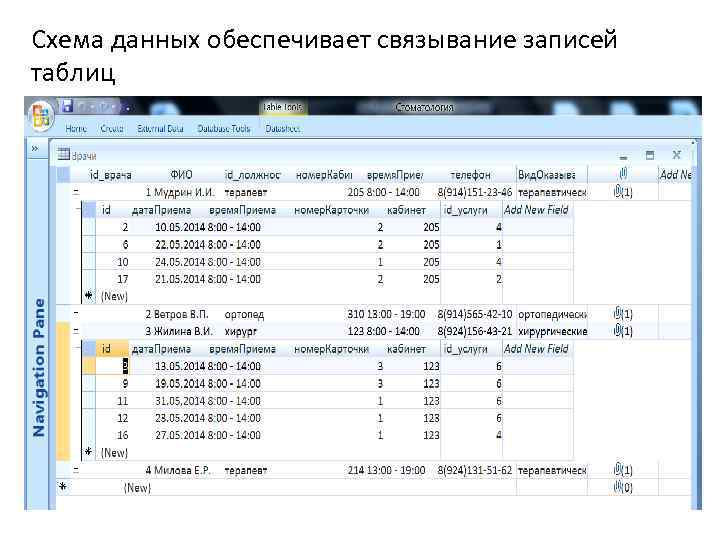
Task: Open attachment icon in Милова Е.Р. row
Action: 623,470
